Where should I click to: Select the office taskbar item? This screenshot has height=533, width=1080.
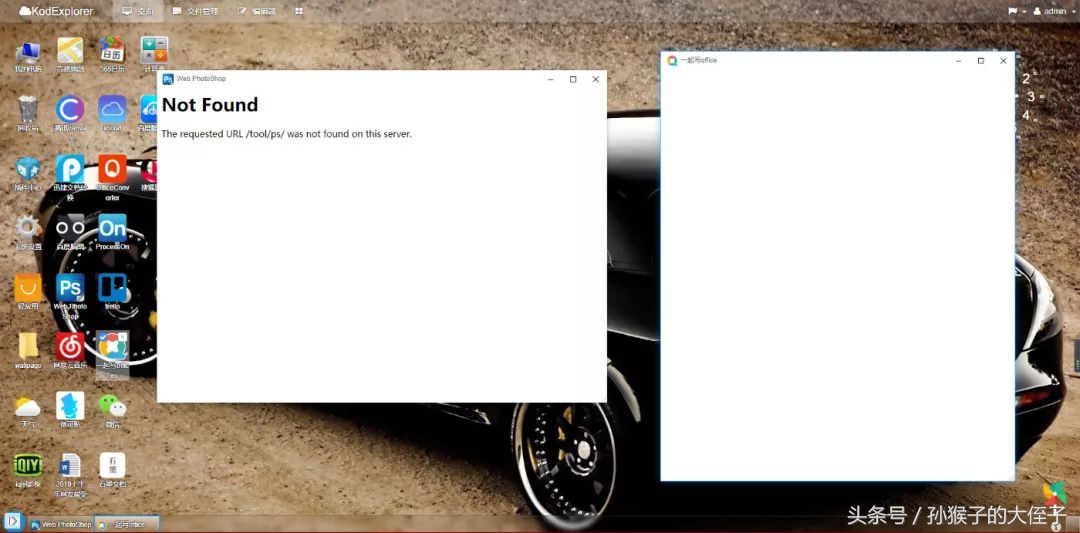coord(127,524)
